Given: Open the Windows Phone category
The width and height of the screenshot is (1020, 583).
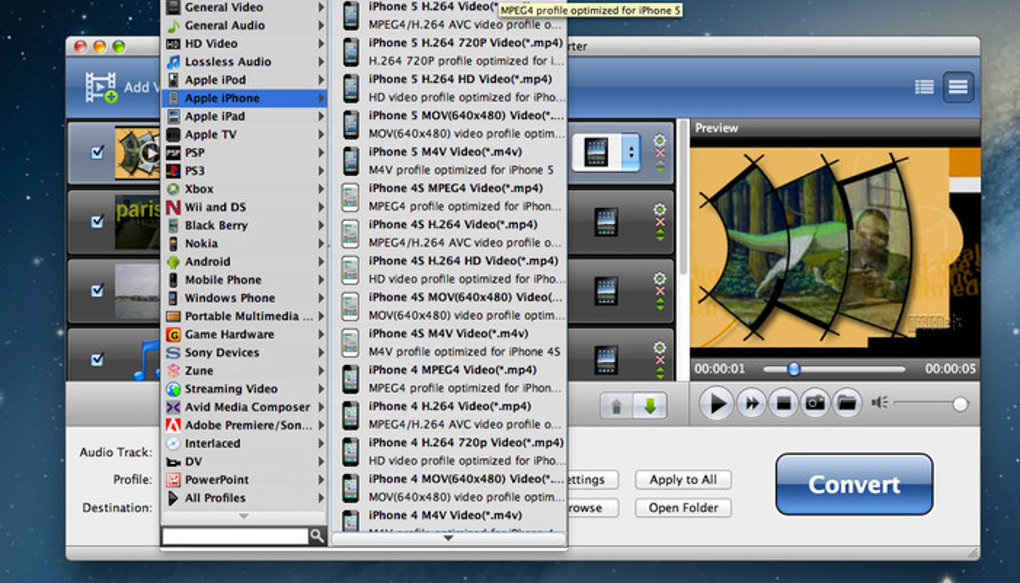Looking at the screenshot, I should 245,298.
